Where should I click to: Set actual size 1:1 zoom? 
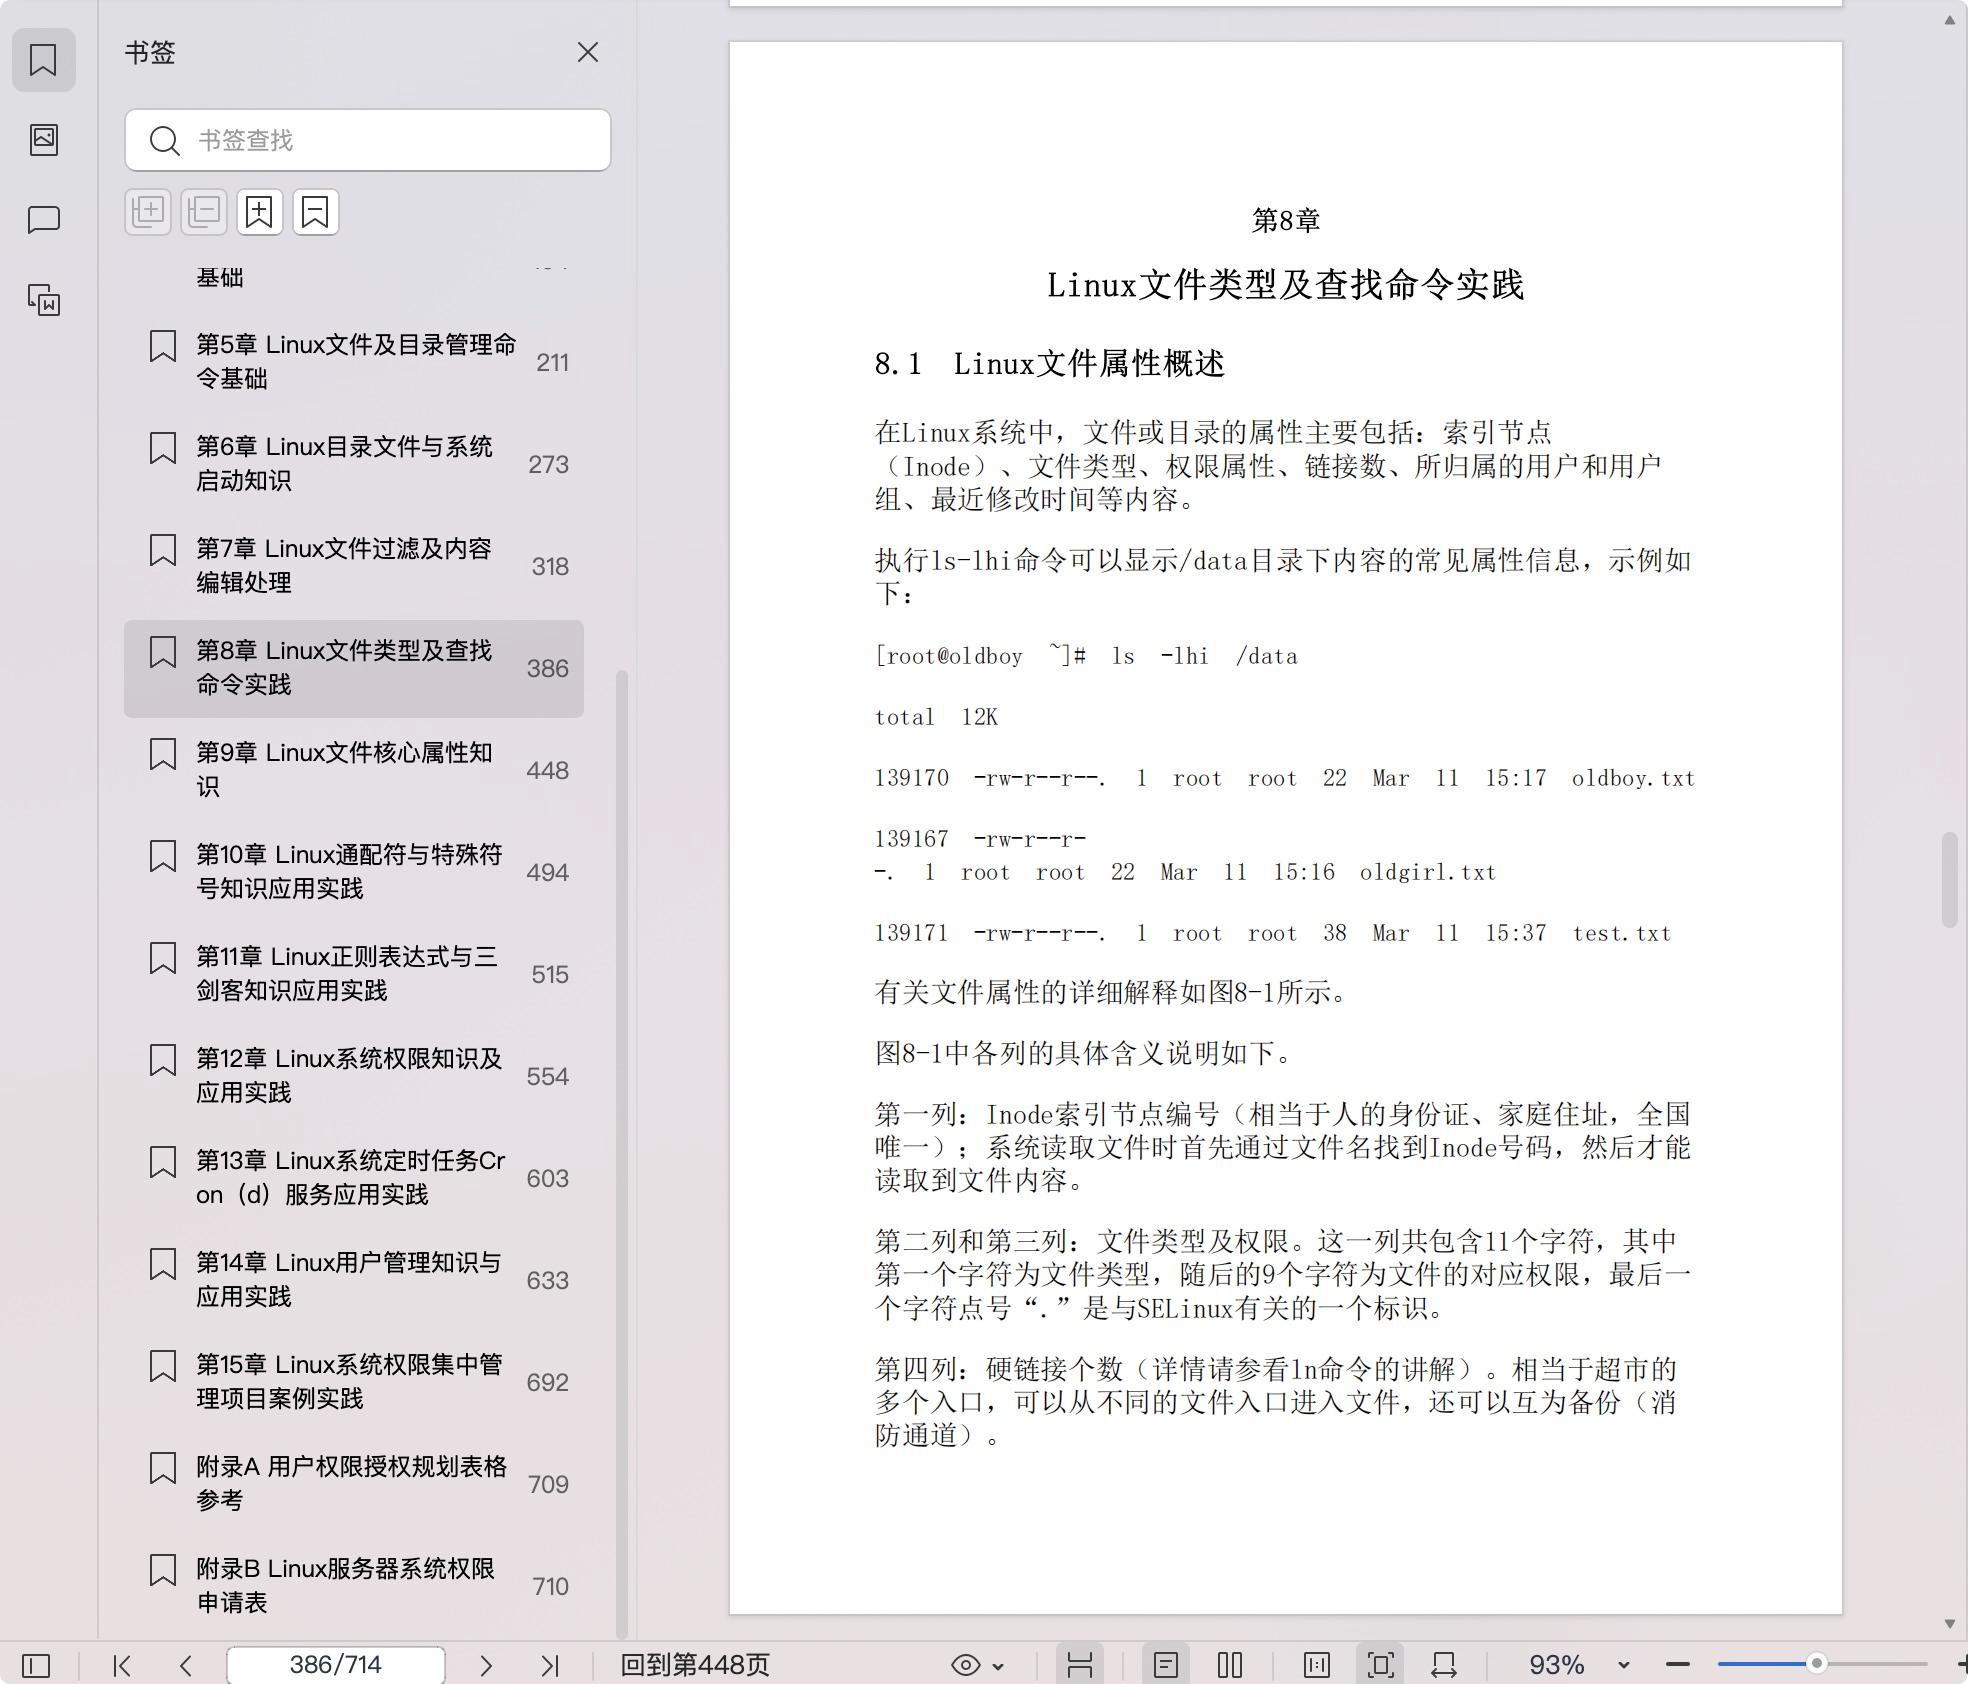click(1317, 1665)
